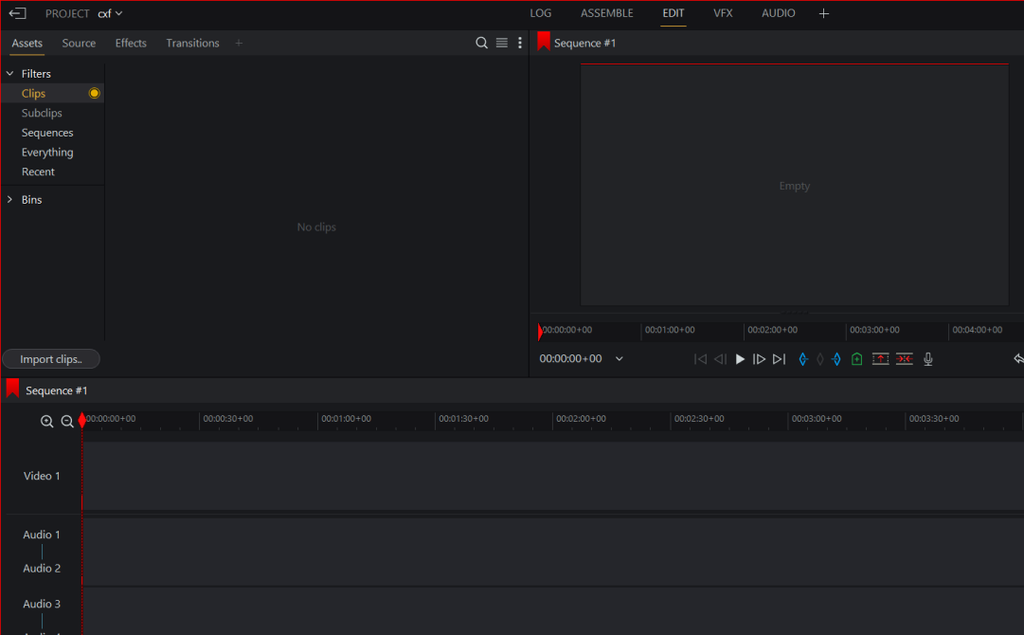
Task: Open the AUDIO workspace tab
Action: coord(778,13)
